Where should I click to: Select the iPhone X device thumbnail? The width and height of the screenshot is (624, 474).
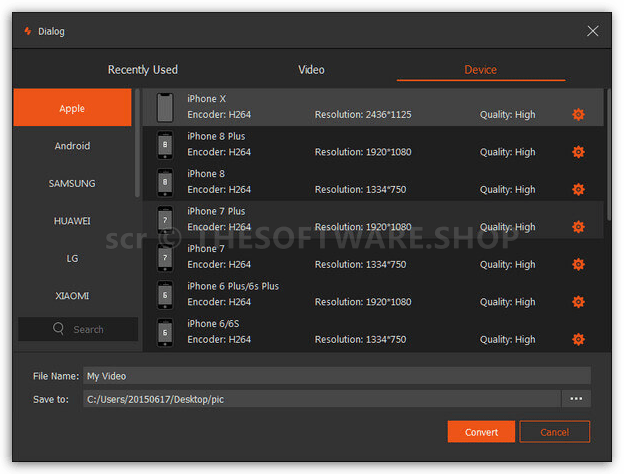pyautogui.click(x=165, y=107)
